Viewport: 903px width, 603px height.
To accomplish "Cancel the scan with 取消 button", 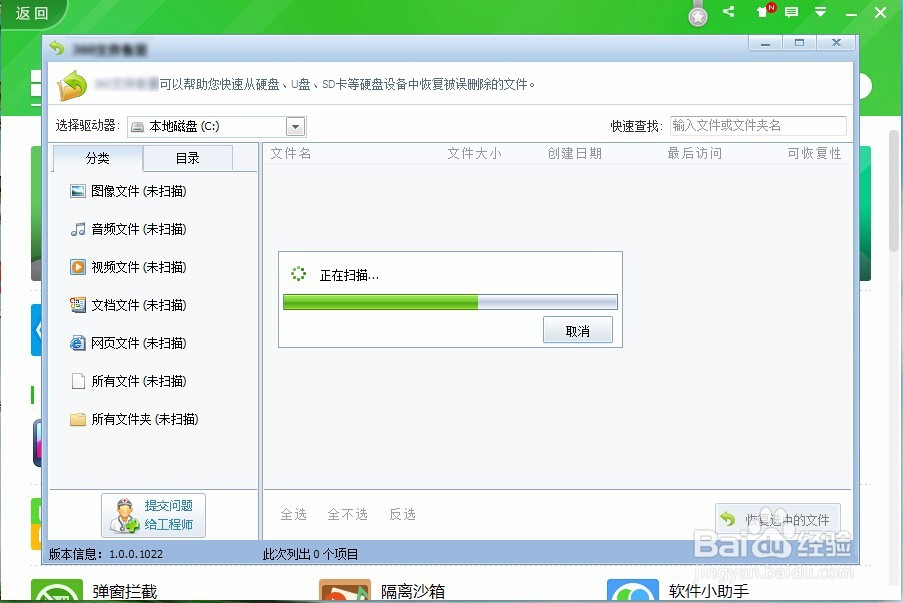I will 578,330.
